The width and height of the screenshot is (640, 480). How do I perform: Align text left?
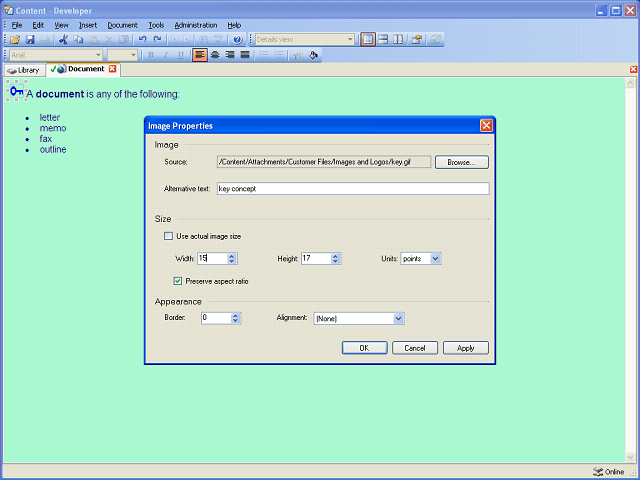point(200,55)
